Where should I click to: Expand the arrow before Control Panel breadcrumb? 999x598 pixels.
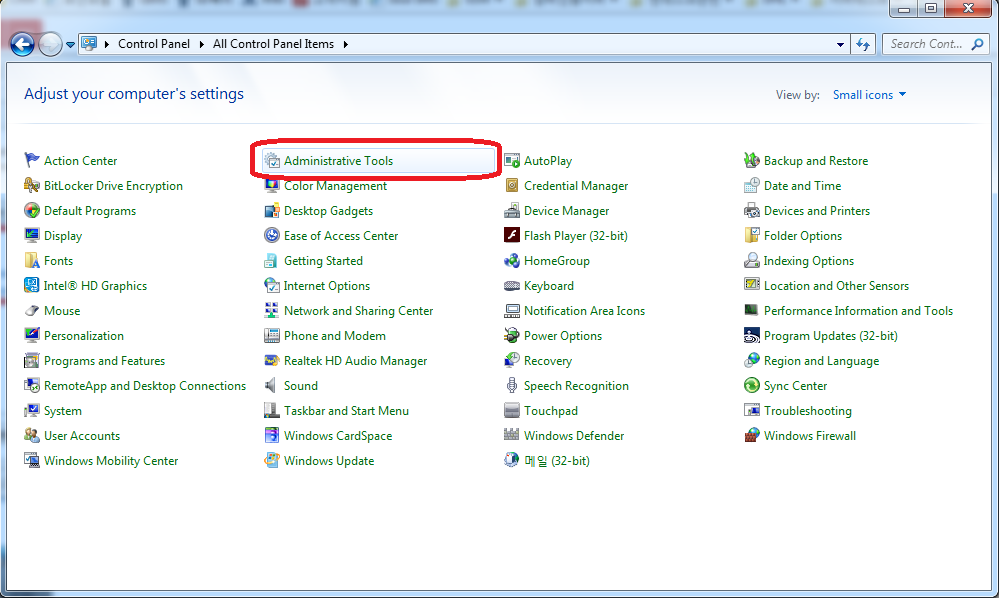pyautogui.click(x=106, y=44)
